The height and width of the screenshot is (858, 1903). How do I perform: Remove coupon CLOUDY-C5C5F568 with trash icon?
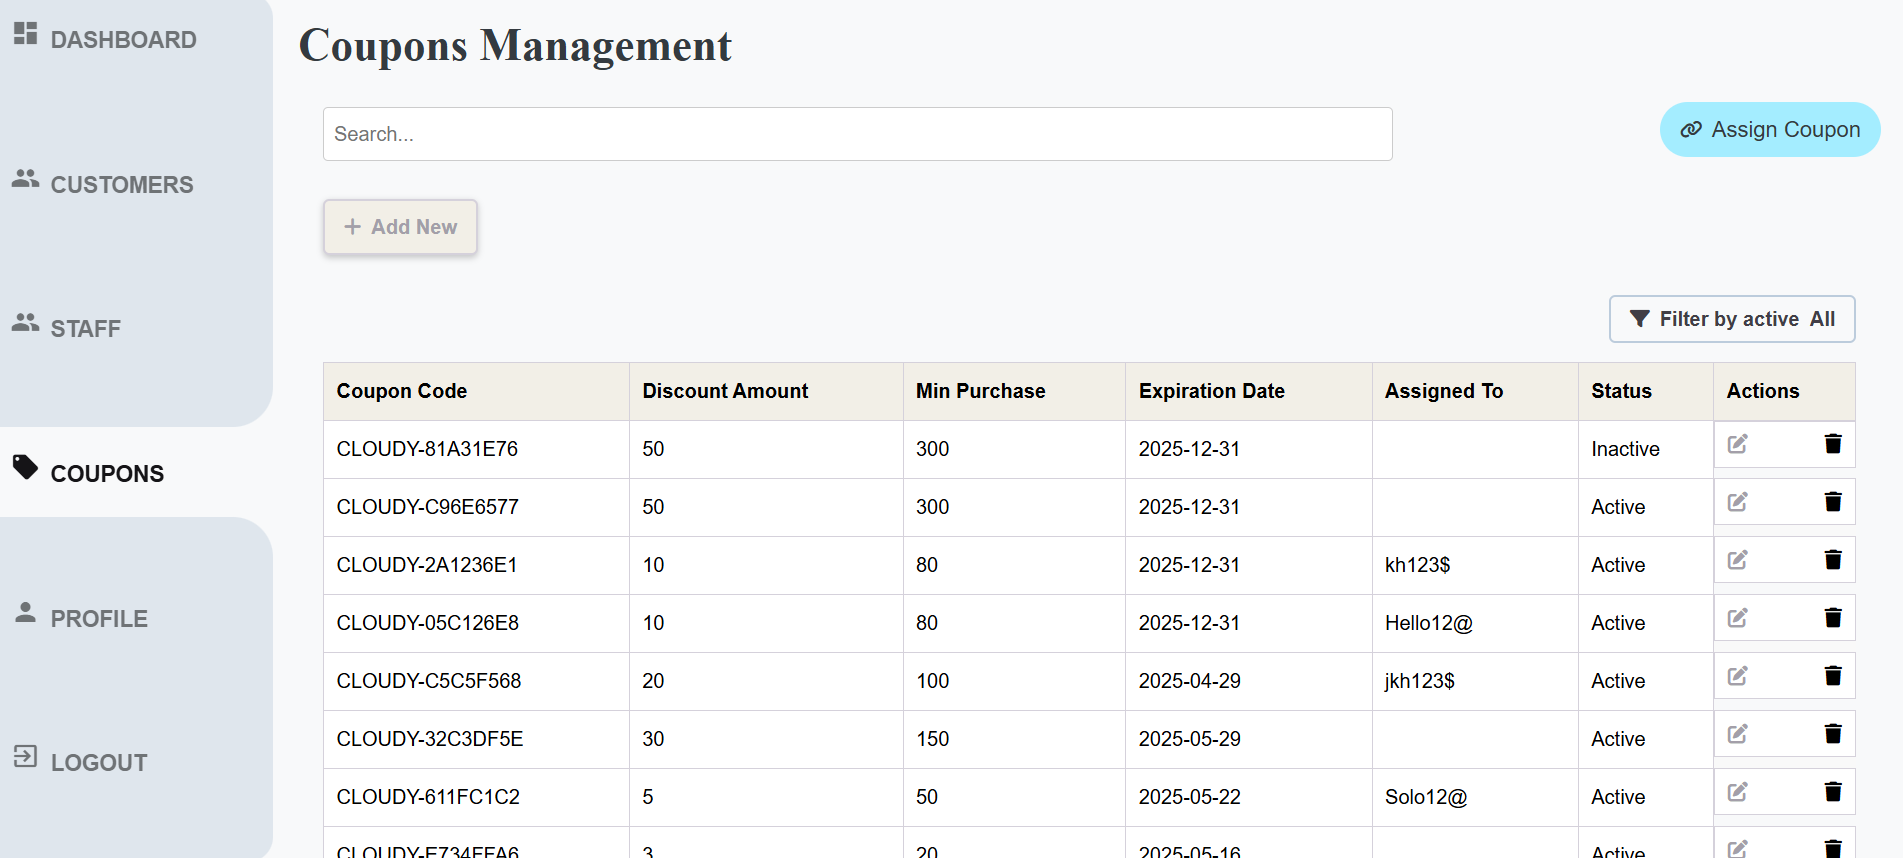coord(1832,676)
